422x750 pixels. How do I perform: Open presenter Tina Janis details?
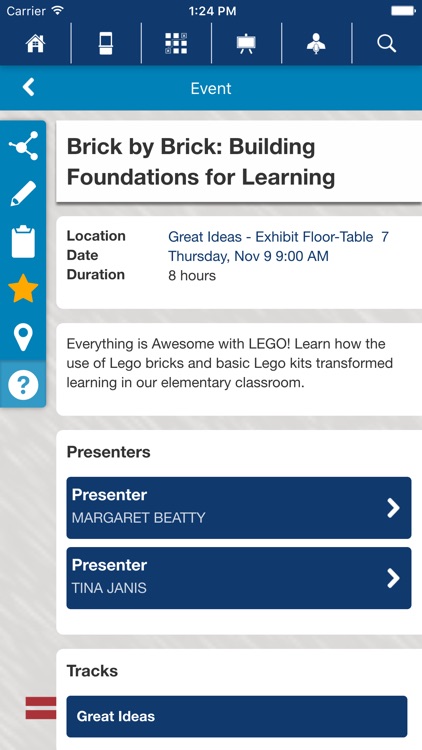click(239, 578)
